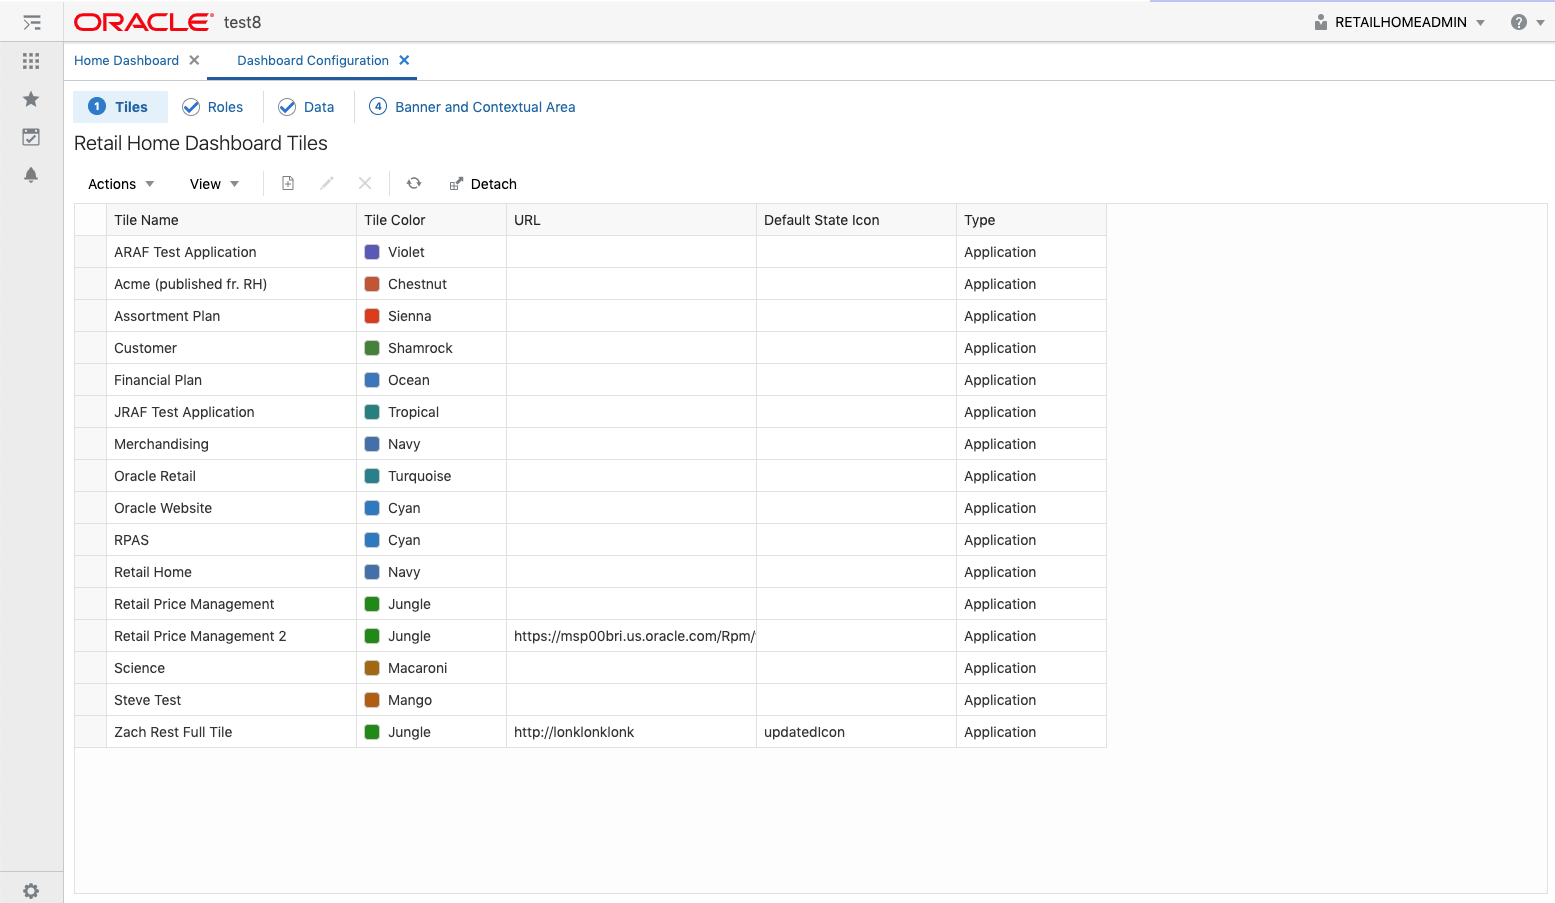The height and width of the screenshot is (903, 1555).
Task: Open the View dropdown menu
Action: [x=213, y=184]
